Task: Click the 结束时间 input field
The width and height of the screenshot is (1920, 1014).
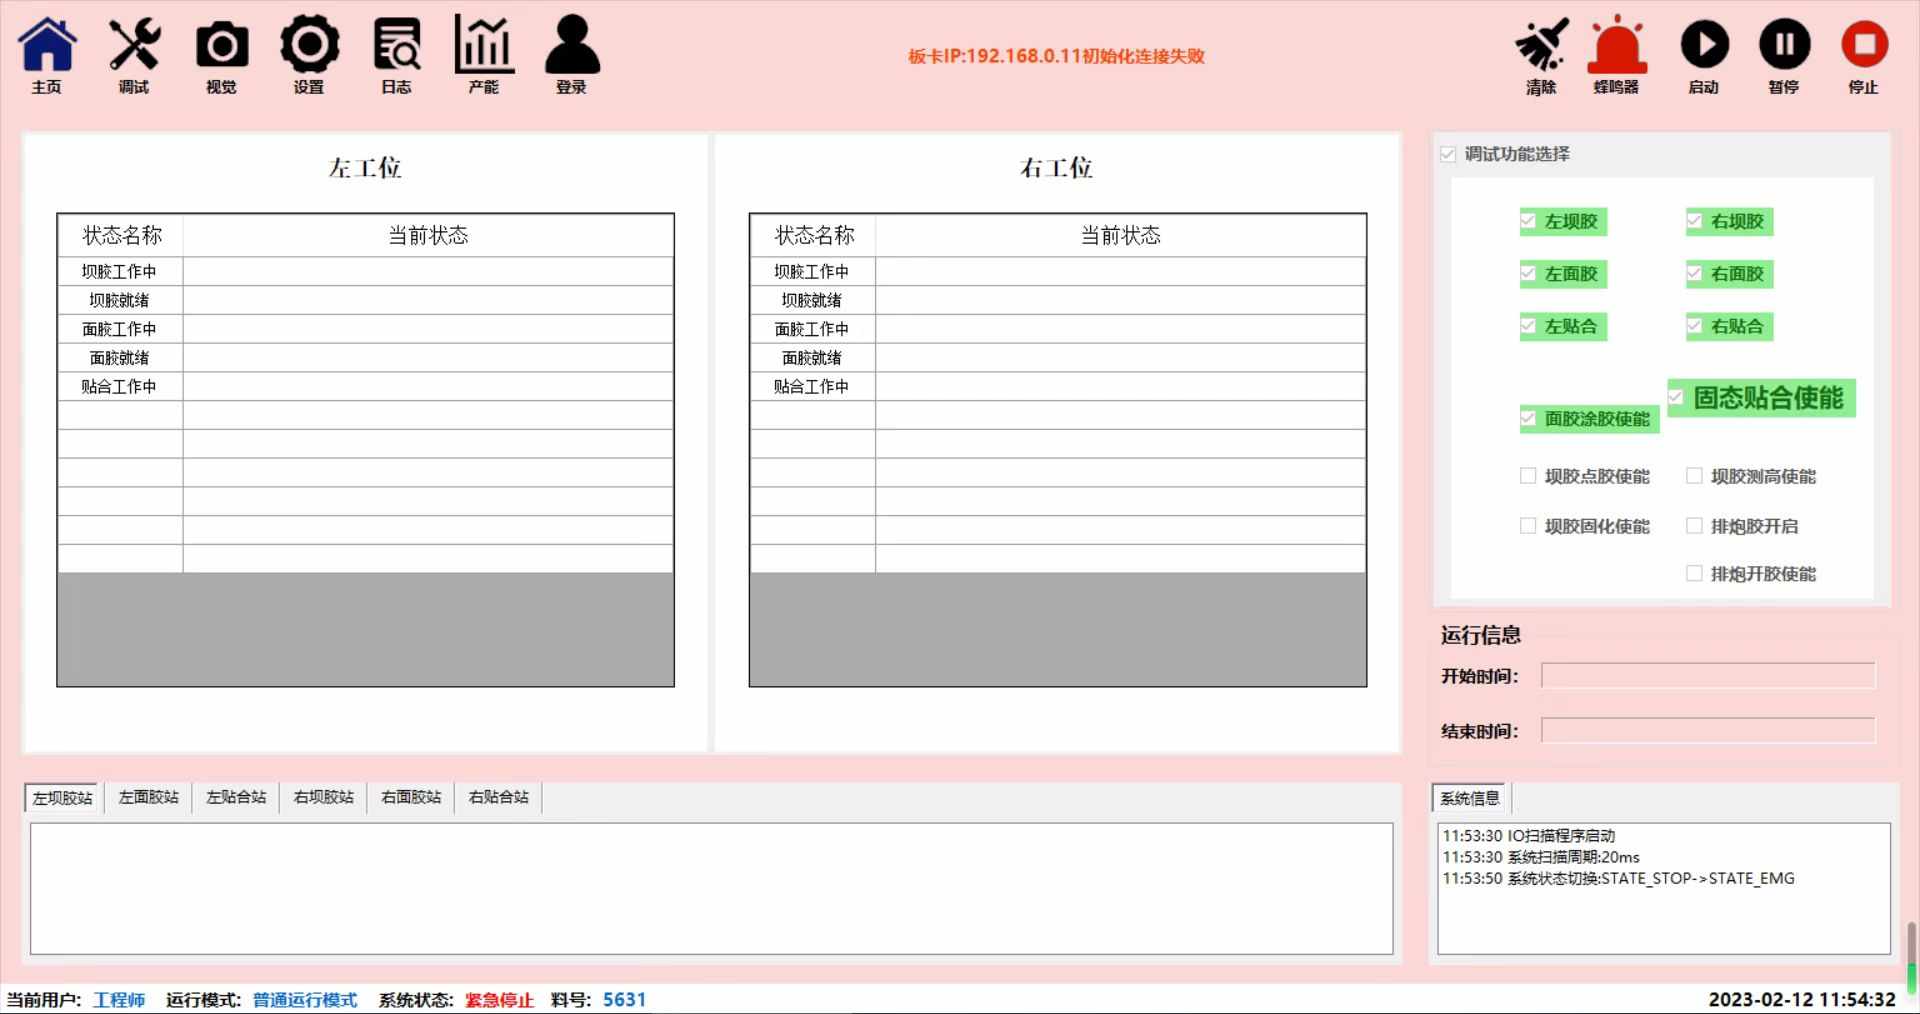Action: (x=1708, y=731)
